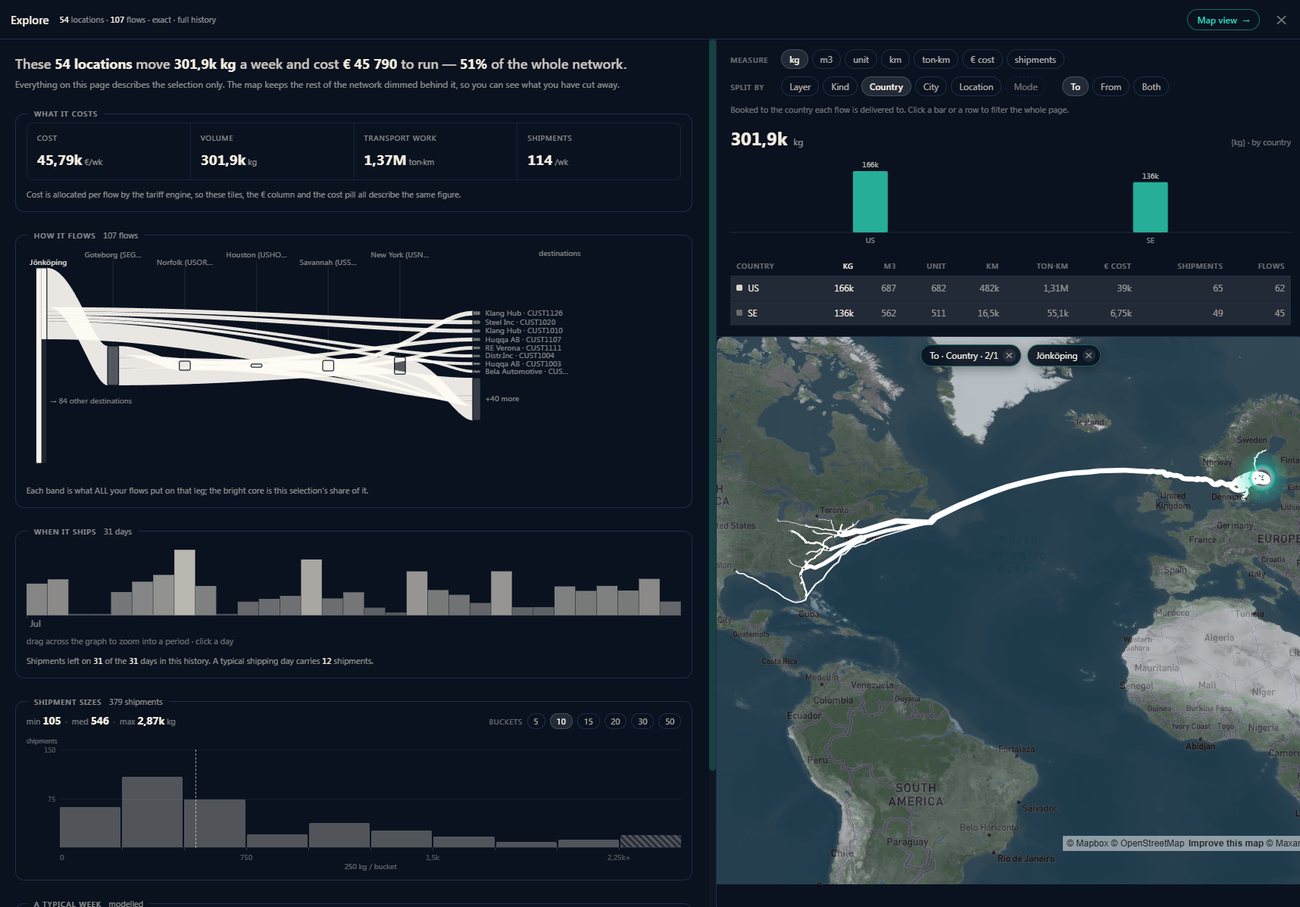Split by City
This screenshot has width=1300, height=907.
[x=931, y=87]
